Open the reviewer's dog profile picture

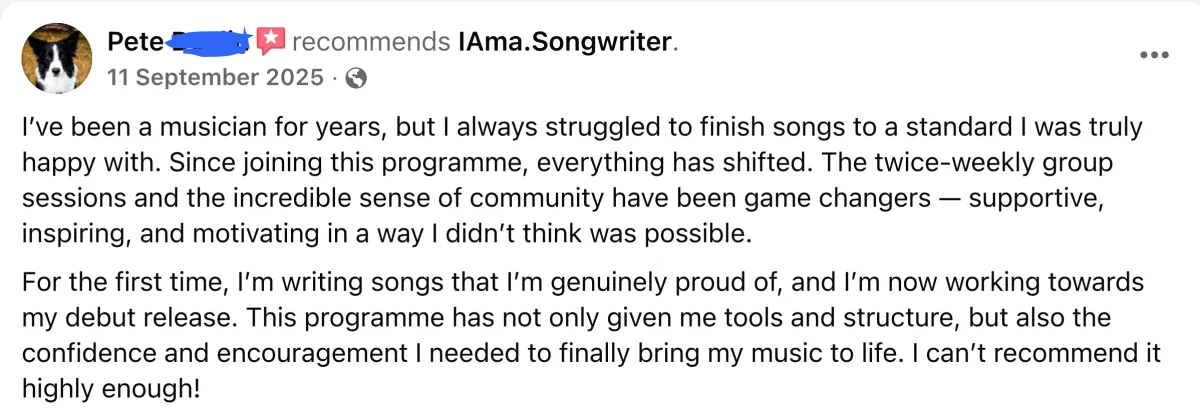57,57
